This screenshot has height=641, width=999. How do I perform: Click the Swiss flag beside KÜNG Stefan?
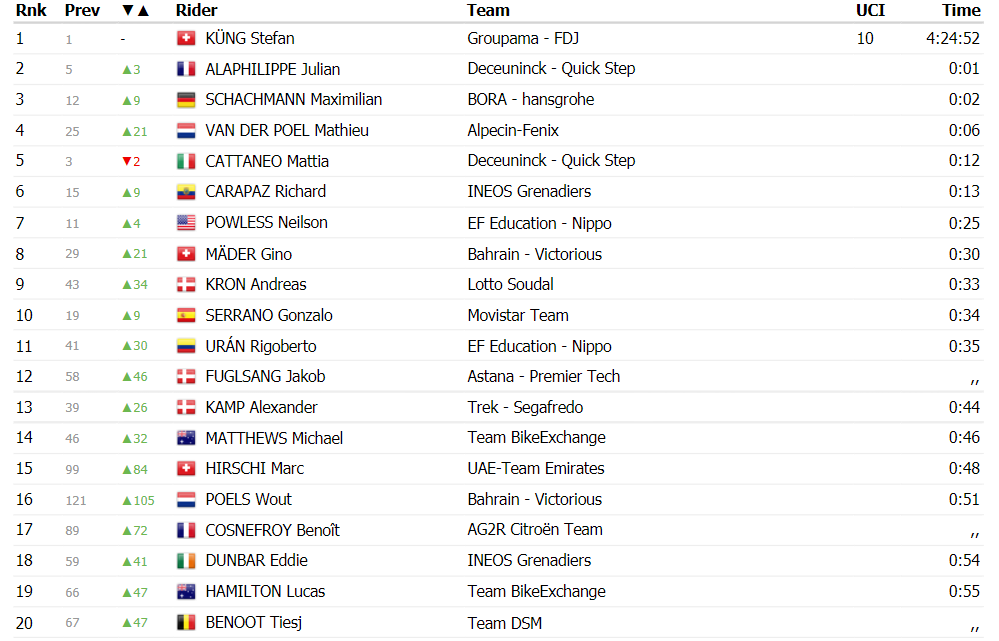[186, 39]
